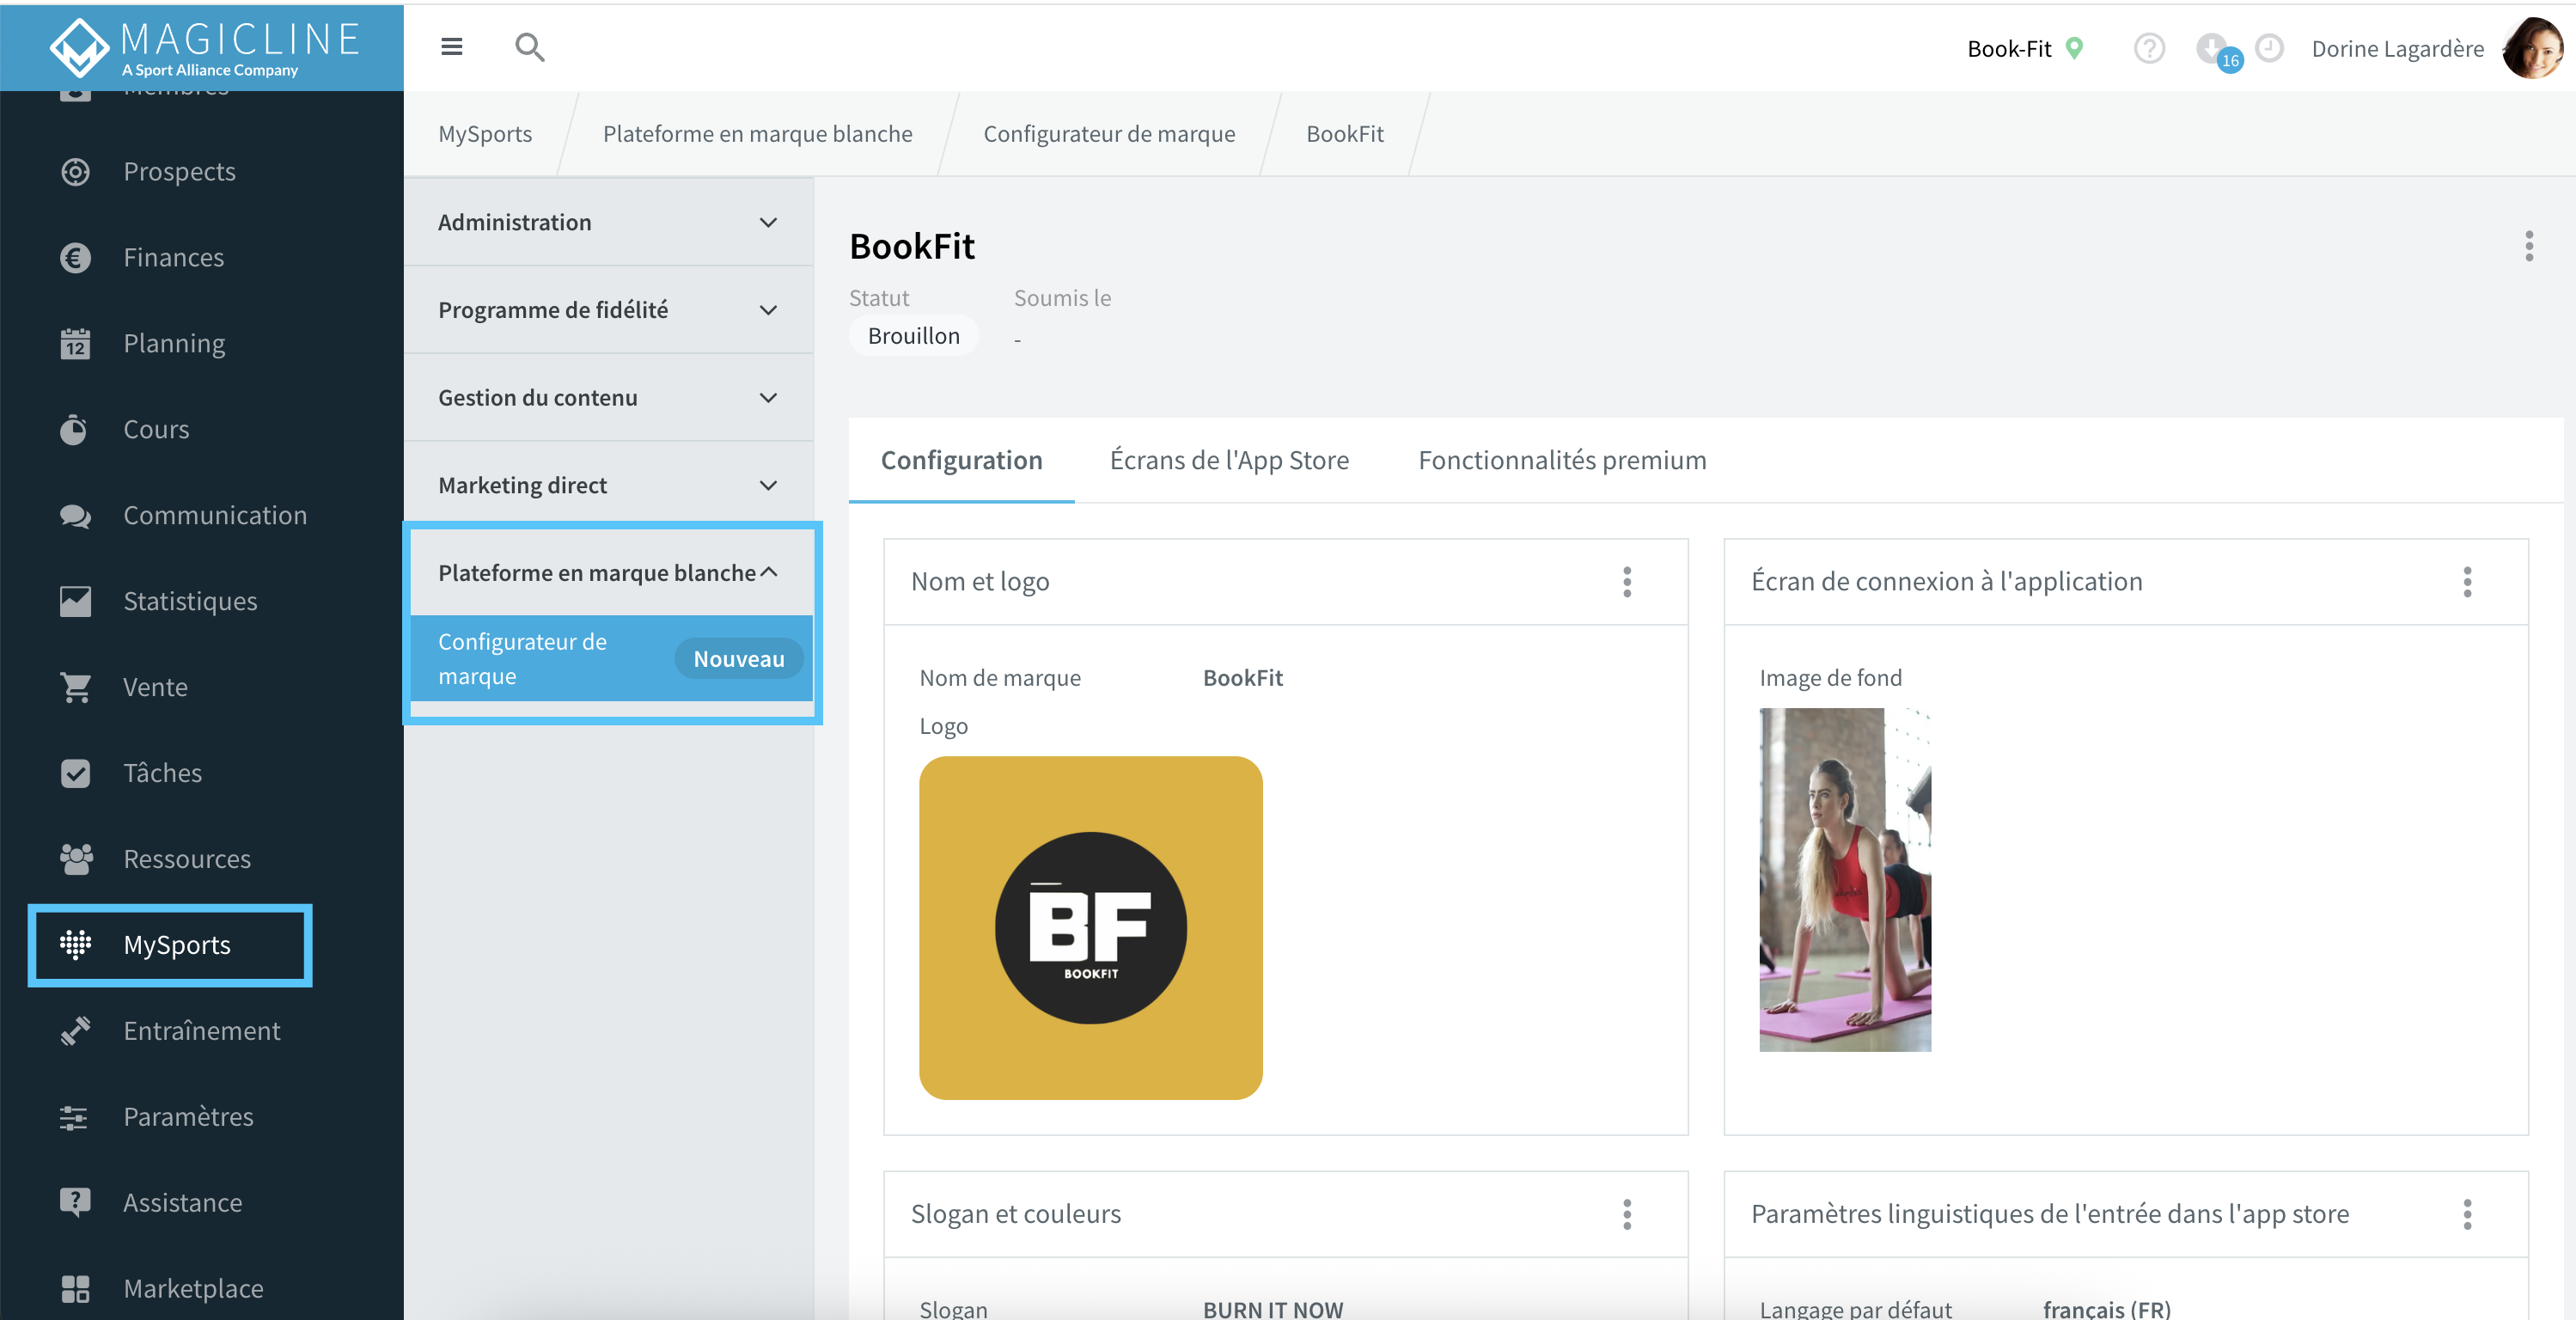This screenshot has height=1320, width=2576.
Task: Collapse Plateforme en marque blanche section
Action: click(x=609, y=572)
